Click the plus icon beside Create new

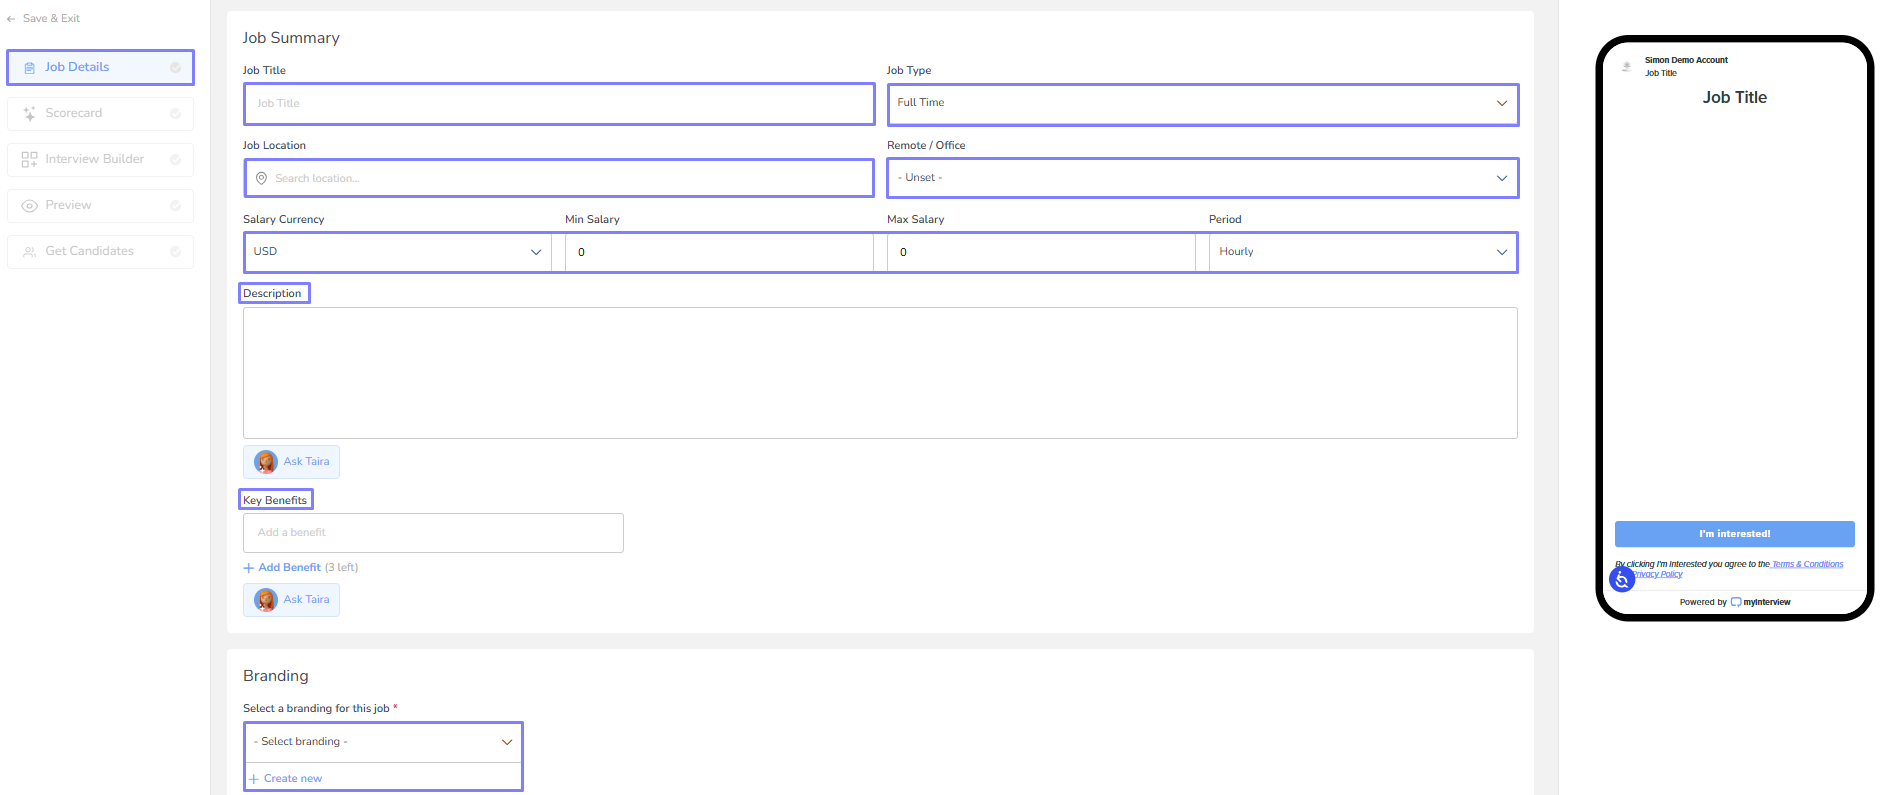click(254, 779)
